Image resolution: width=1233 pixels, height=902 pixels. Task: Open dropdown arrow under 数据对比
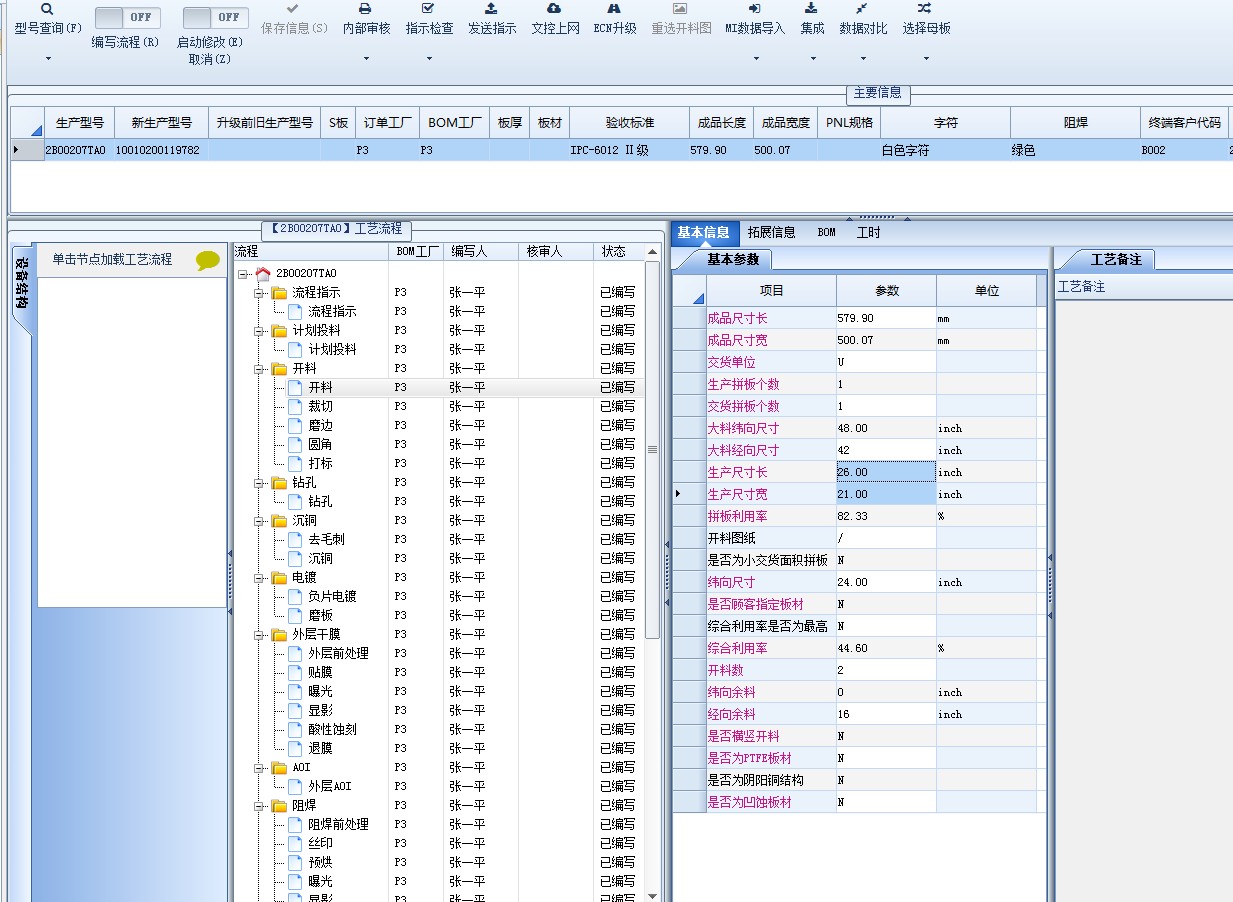click(x=862, y=59)
